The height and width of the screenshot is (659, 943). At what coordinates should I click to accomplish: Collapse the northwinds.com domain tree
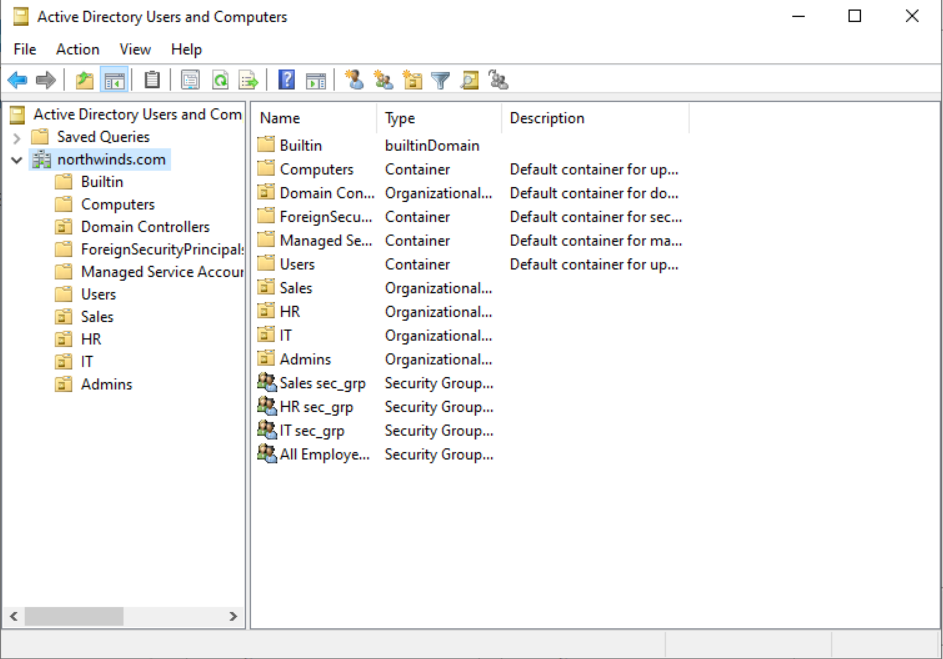tap(16, 158)
